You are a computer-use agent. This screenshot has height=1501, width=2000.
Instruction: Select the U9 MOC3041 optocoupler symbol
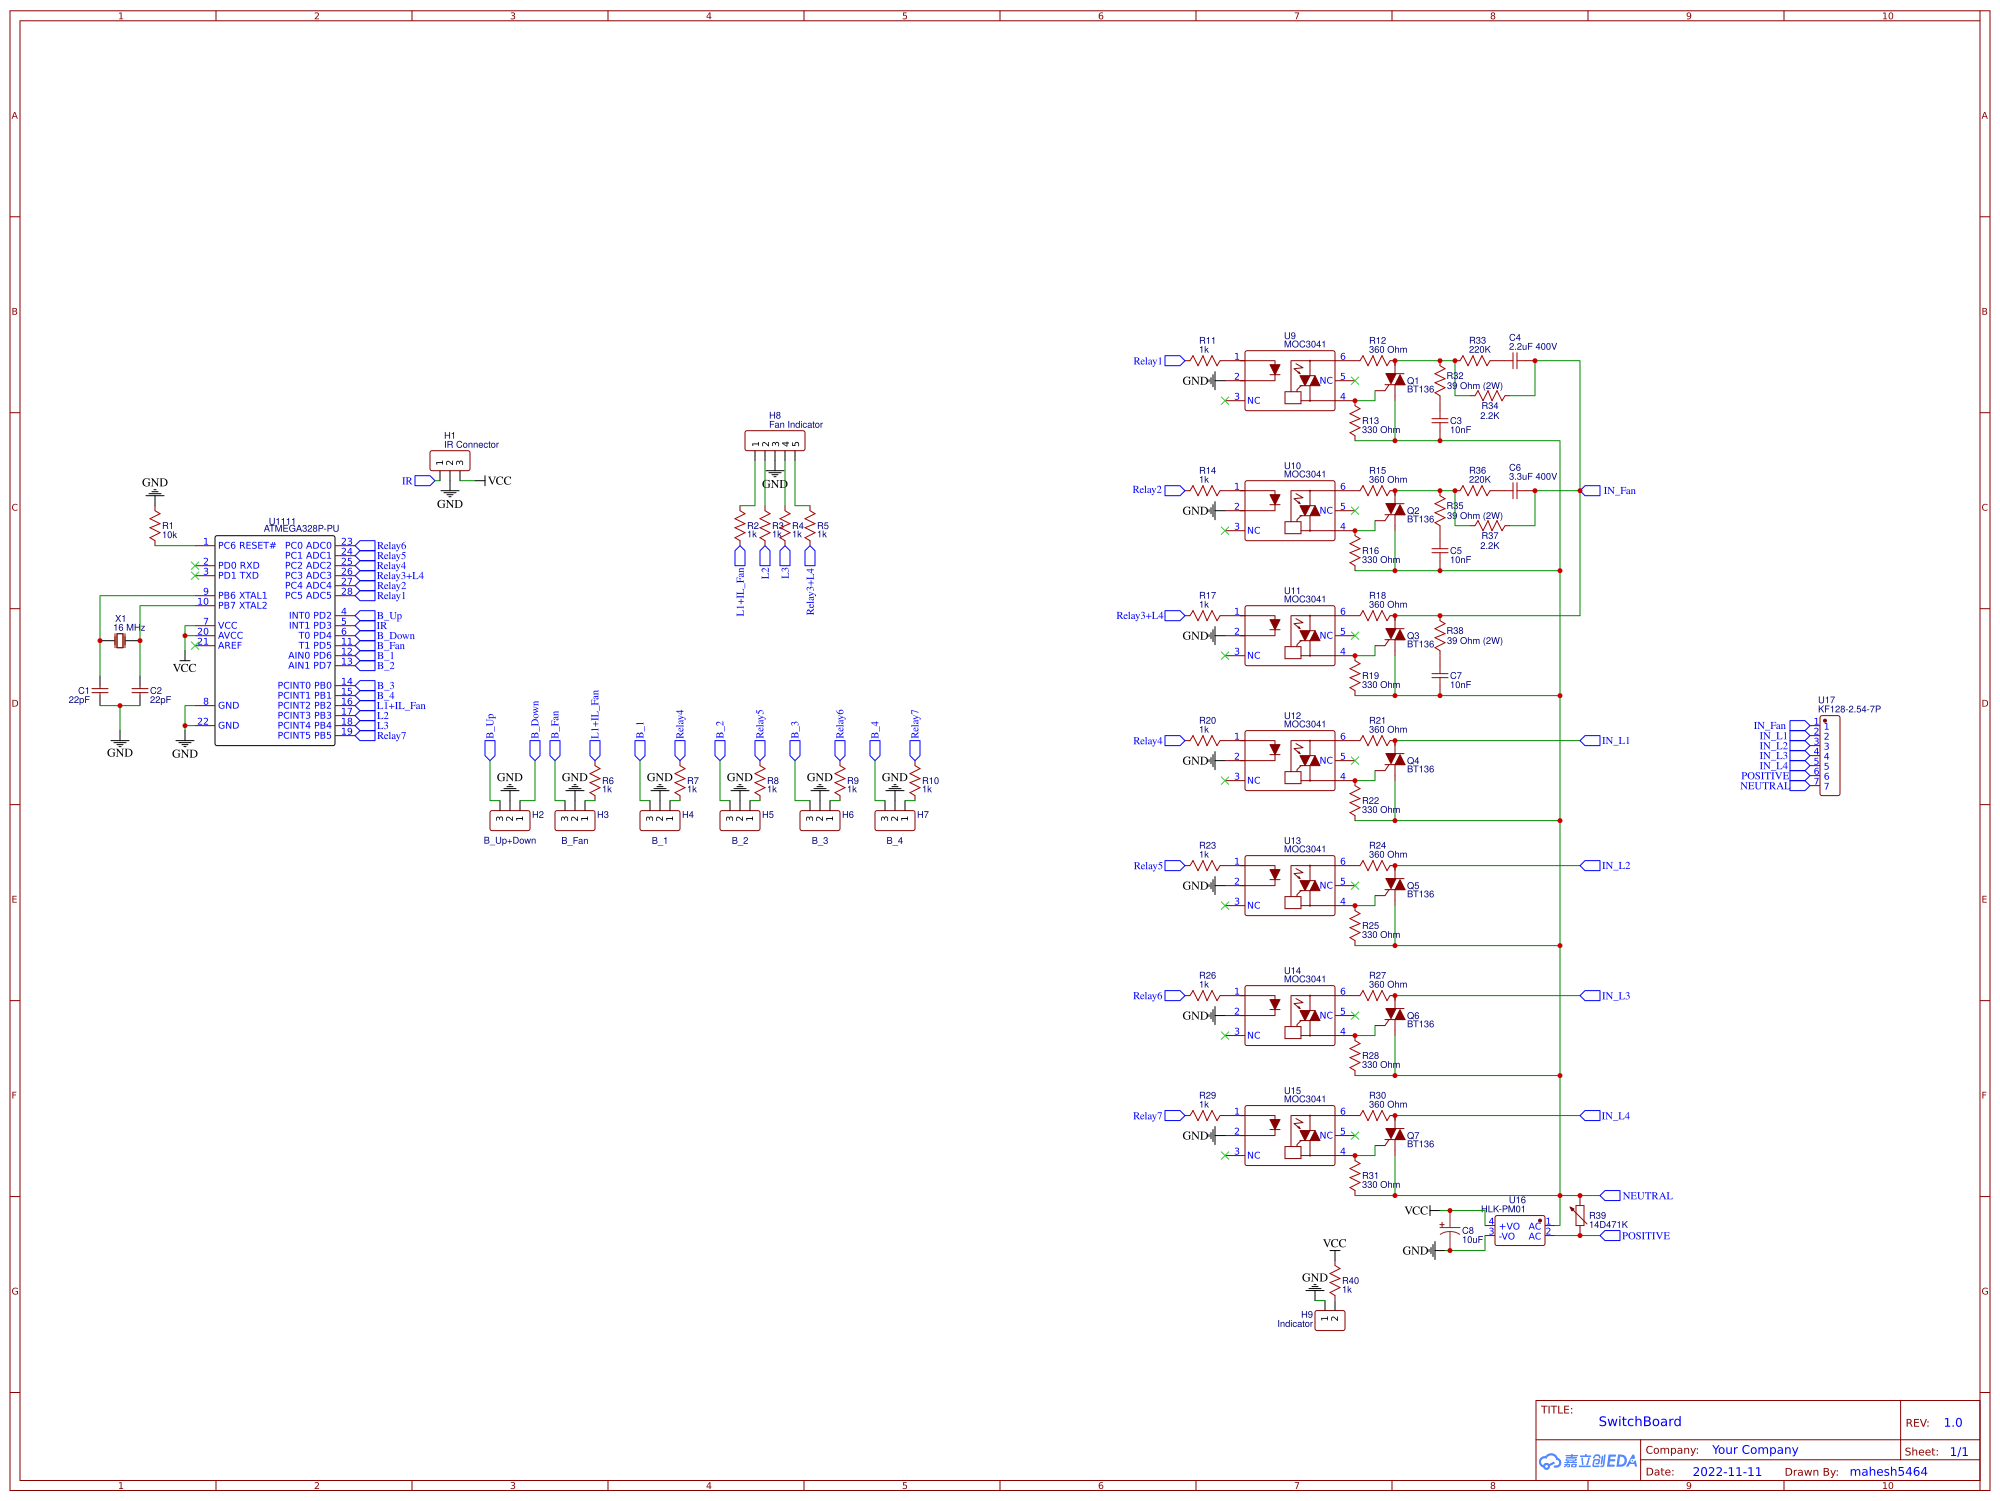[x=1292, y=380]
